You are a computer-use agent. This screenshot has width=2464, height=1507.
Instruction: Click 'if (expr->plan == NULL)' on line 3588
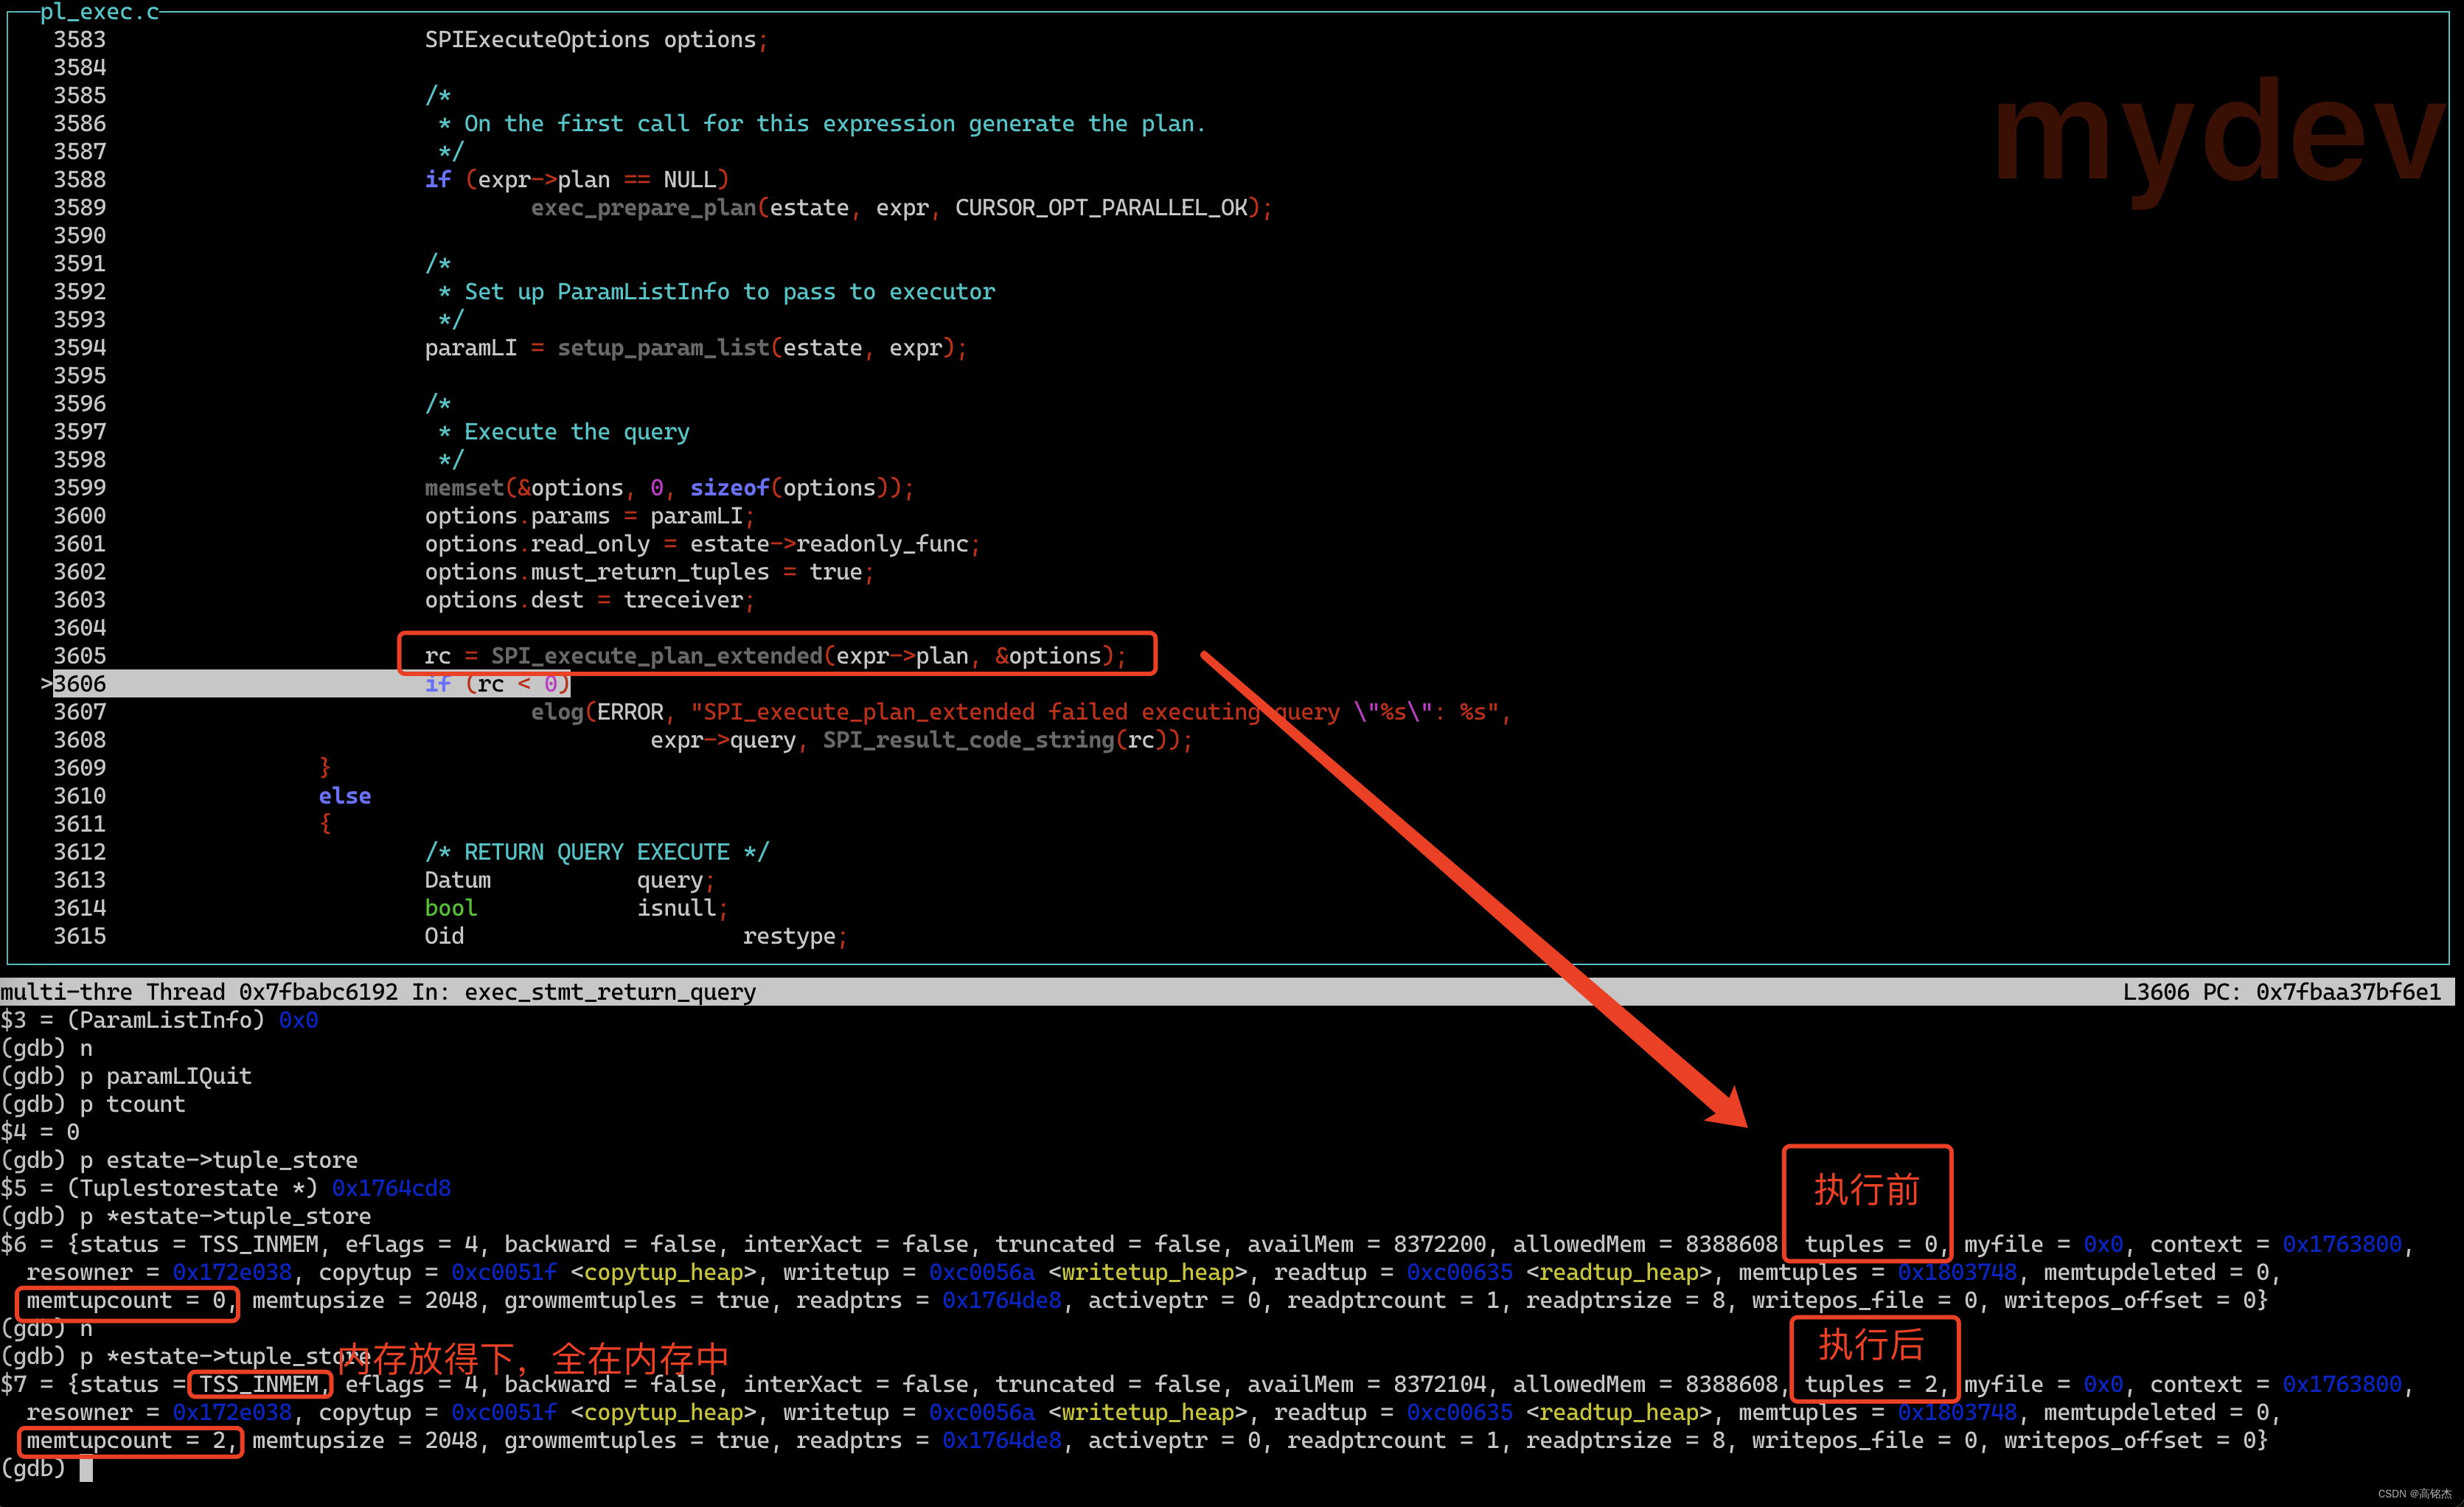[577, 179]
